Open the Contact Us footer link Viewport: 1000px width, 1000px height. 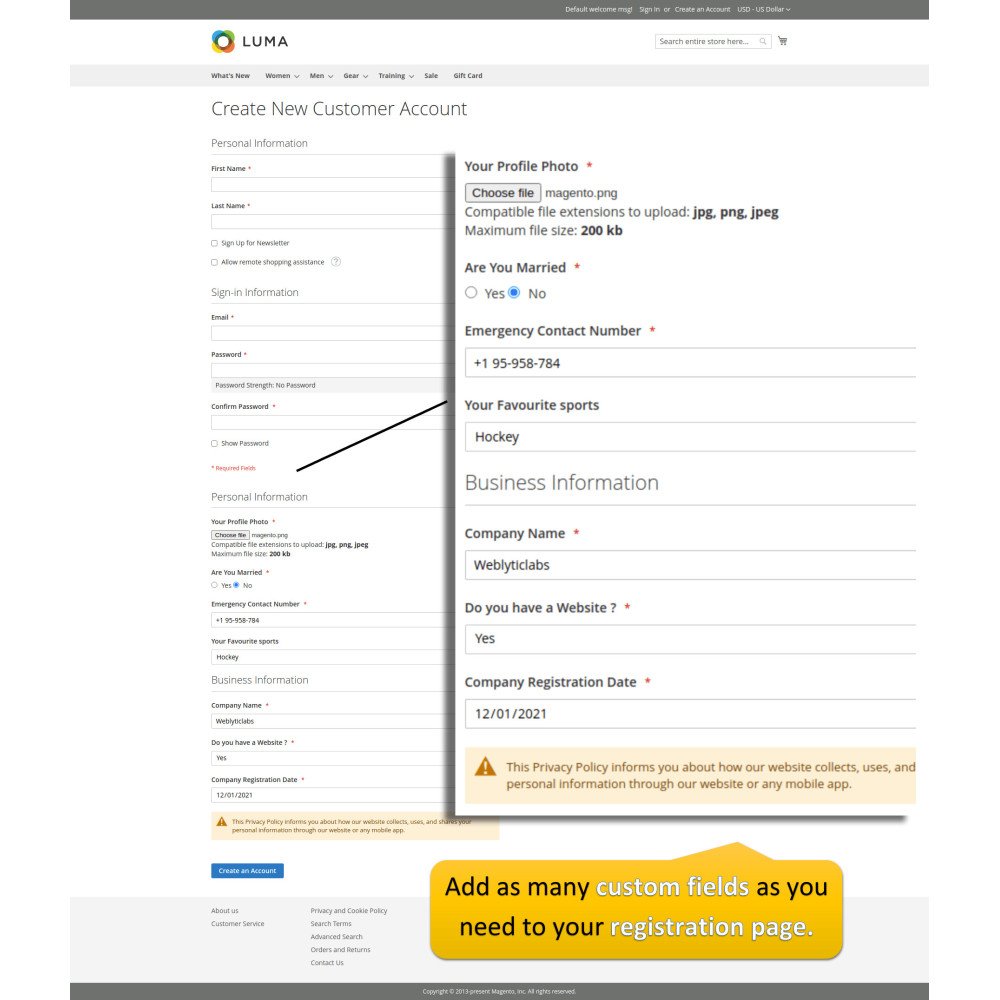click(327, 963)
